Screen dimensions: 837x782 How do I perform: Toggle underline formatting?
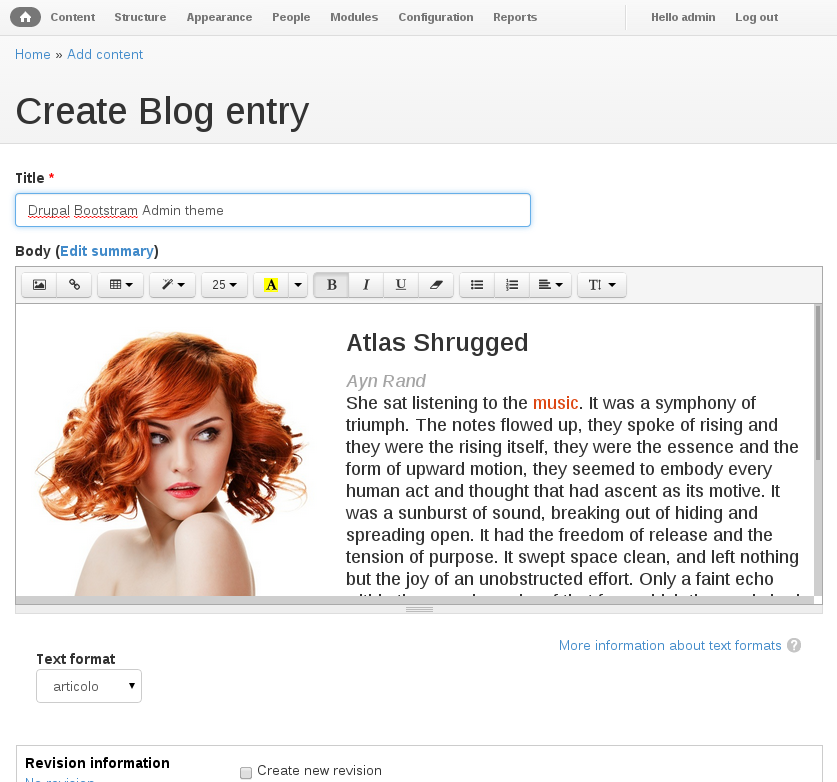tap(401, 285)
